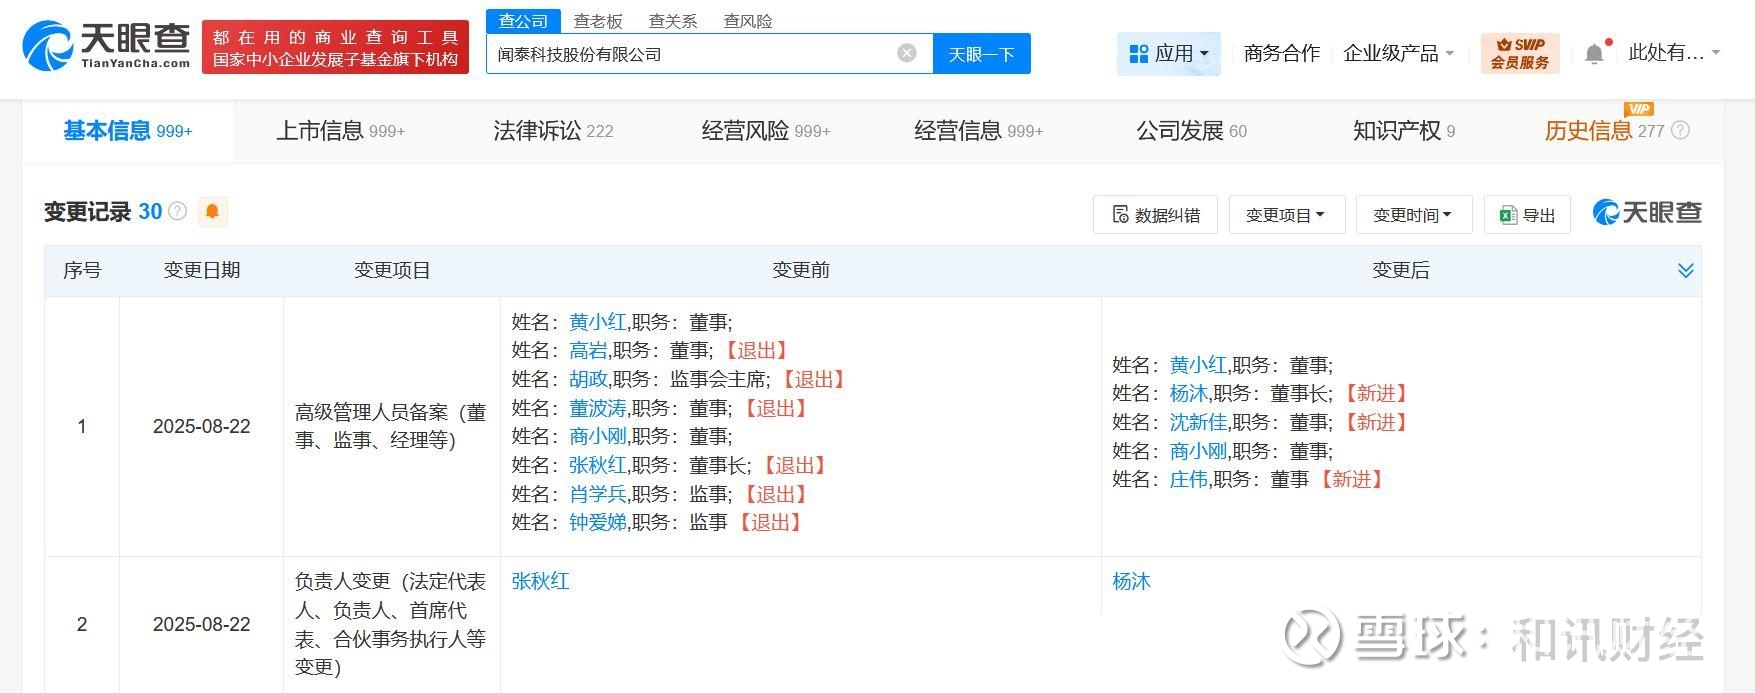Click the 变更项目 column header
This screenshot has width=1755, height=693.
tap(392, 271)
